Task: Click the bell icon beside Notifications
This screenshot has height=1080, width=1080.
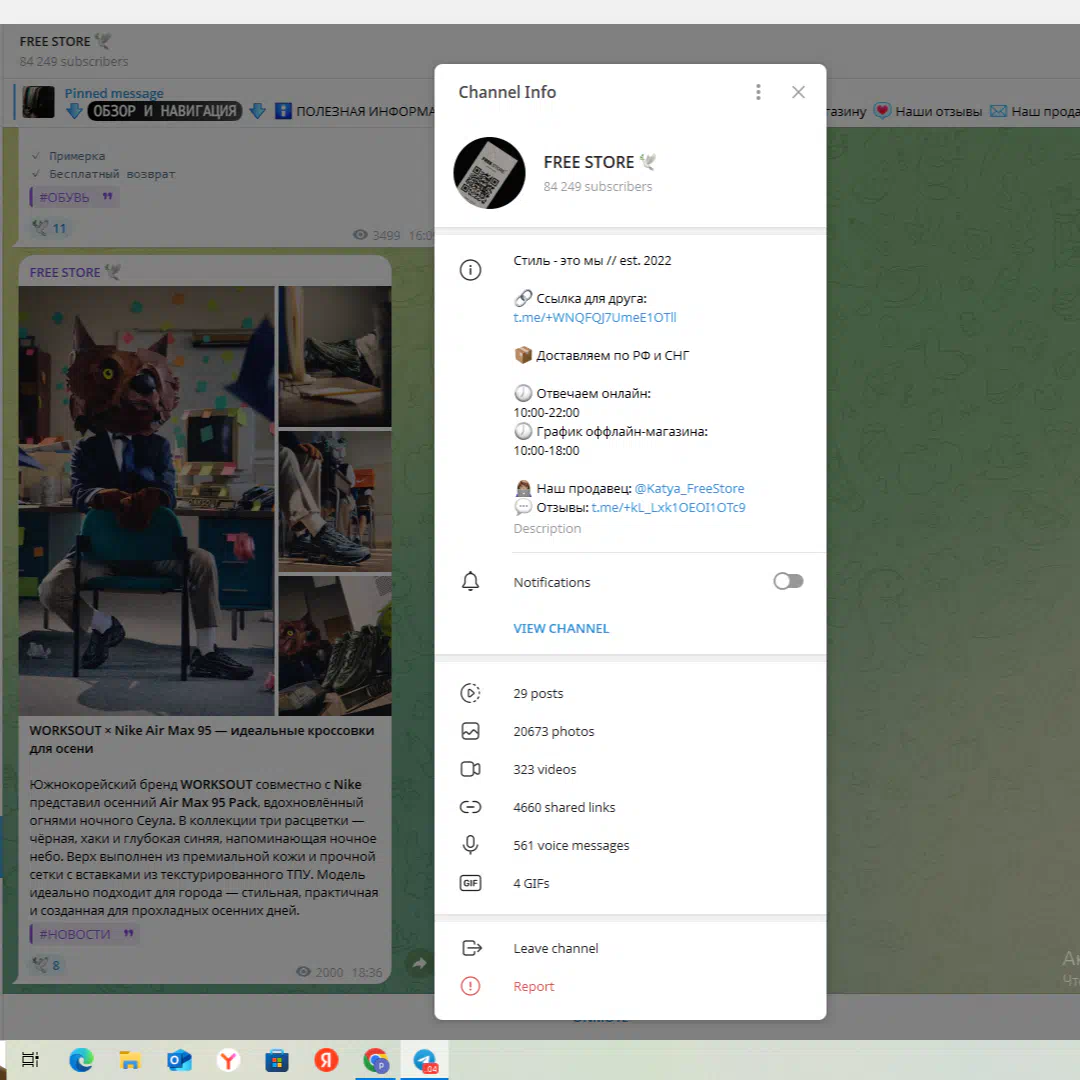Action: click(470, 582)
